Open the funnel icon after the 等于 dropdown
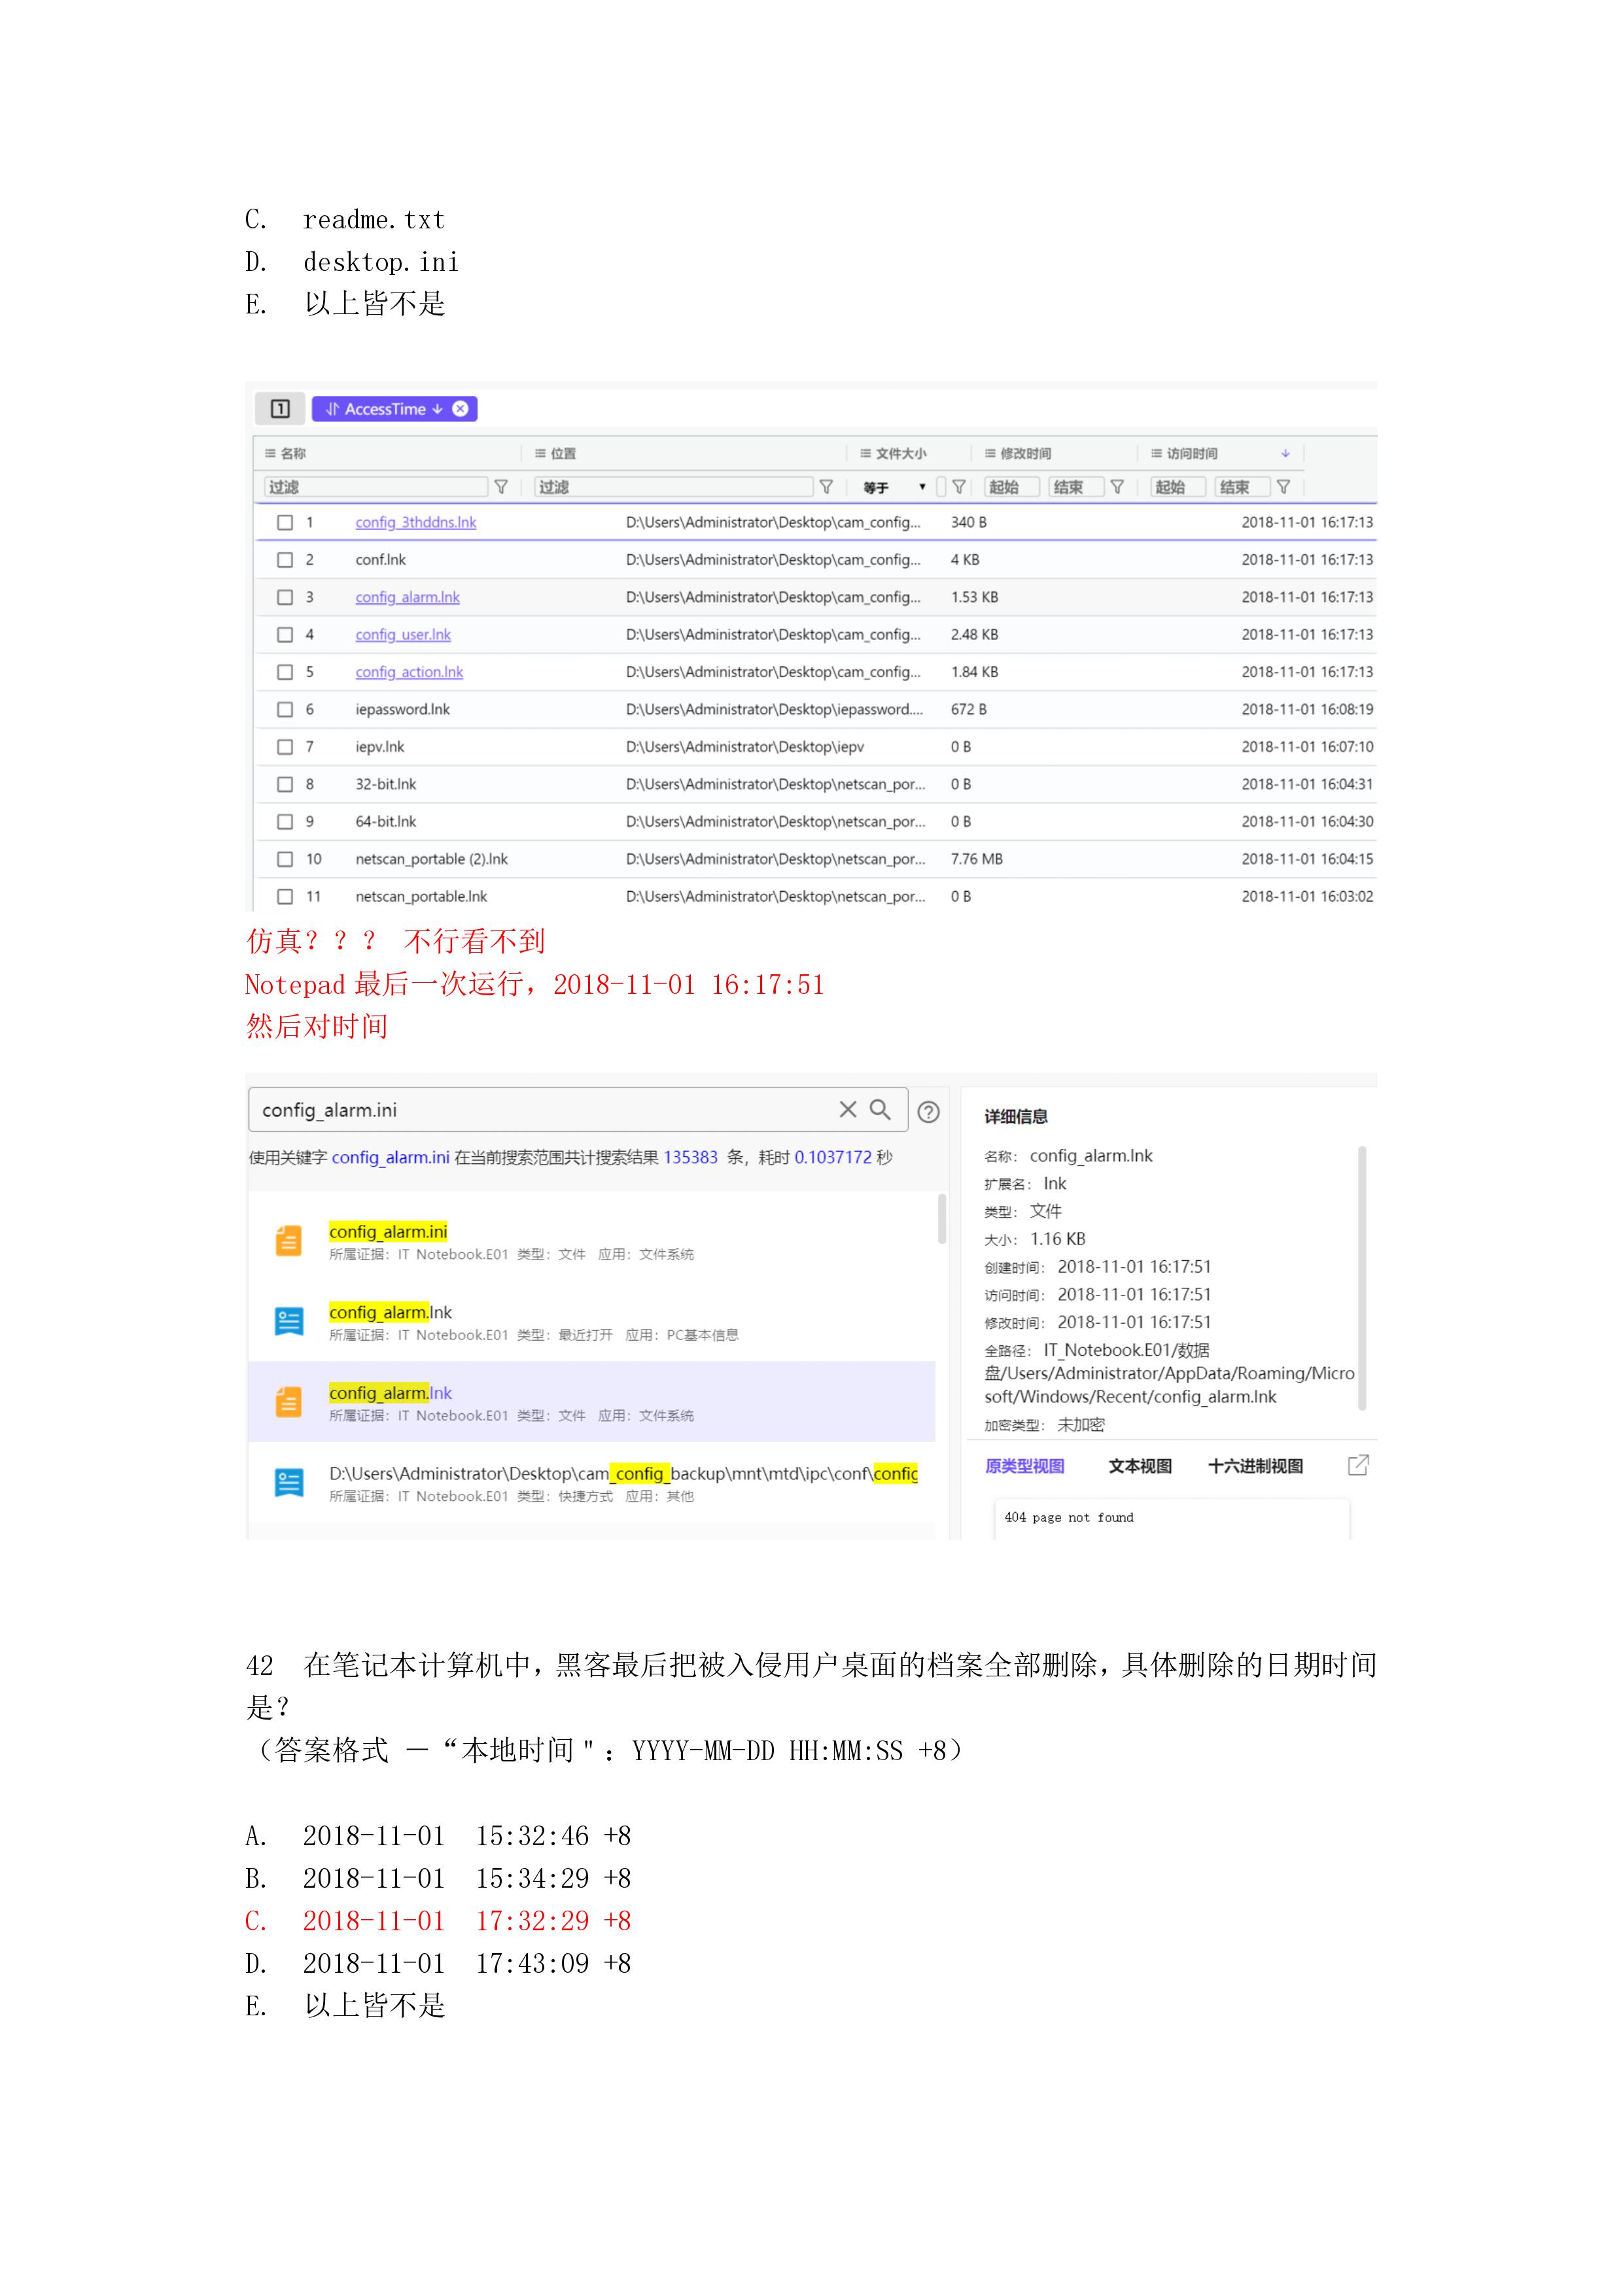This screenshot has width=1623, height=2296. (958, 487)
